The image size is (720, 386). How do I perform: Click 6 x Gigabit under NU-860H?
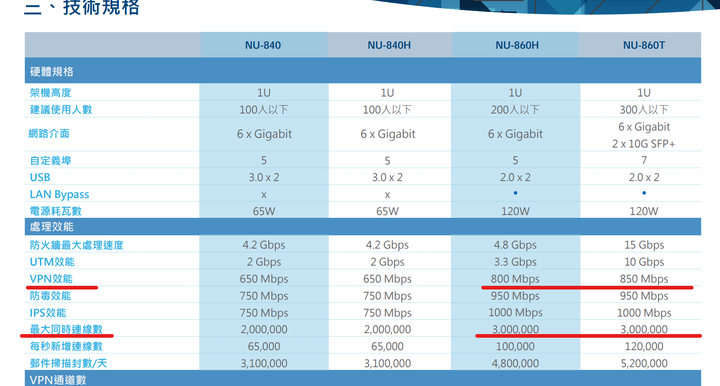point(515,134)
